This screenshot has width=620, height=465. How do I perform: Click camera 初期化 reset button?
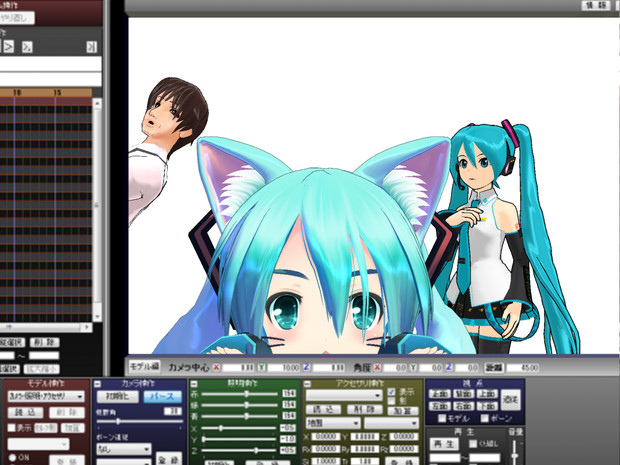tap(118, 396)
